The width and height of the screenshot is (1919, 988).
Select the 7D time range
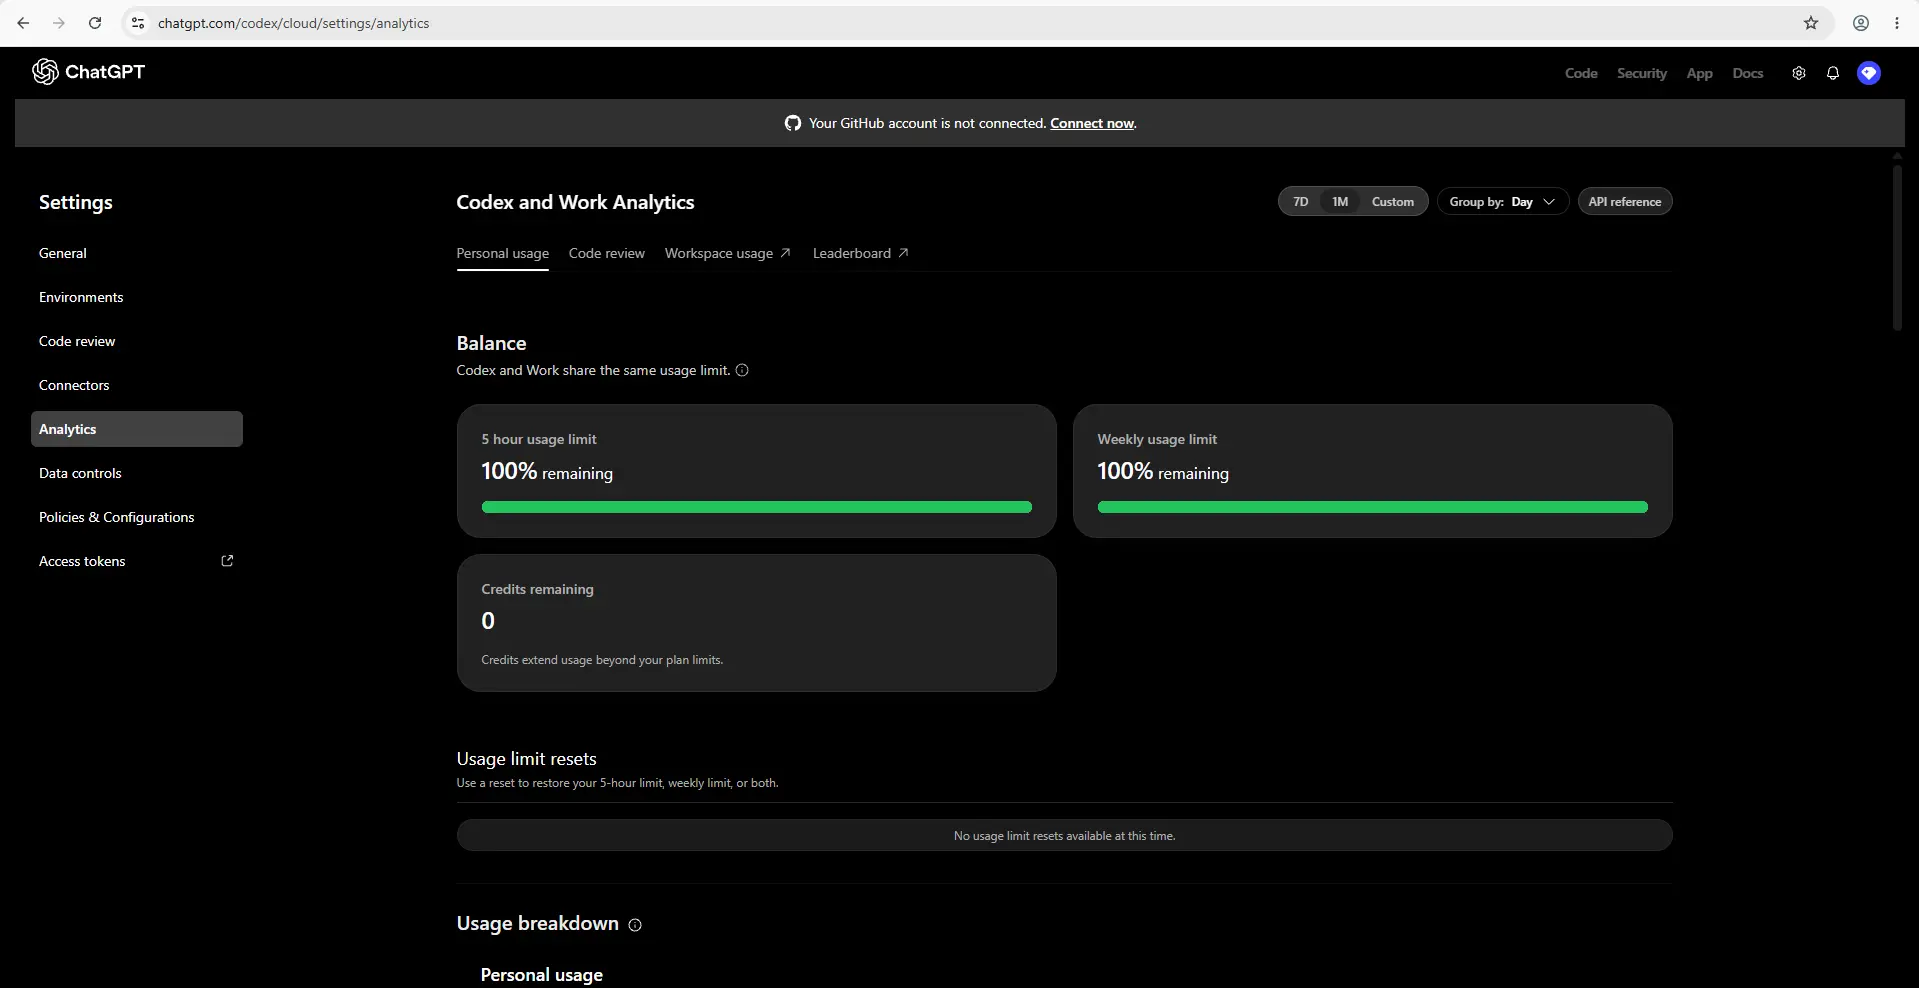coord(1301,202)
